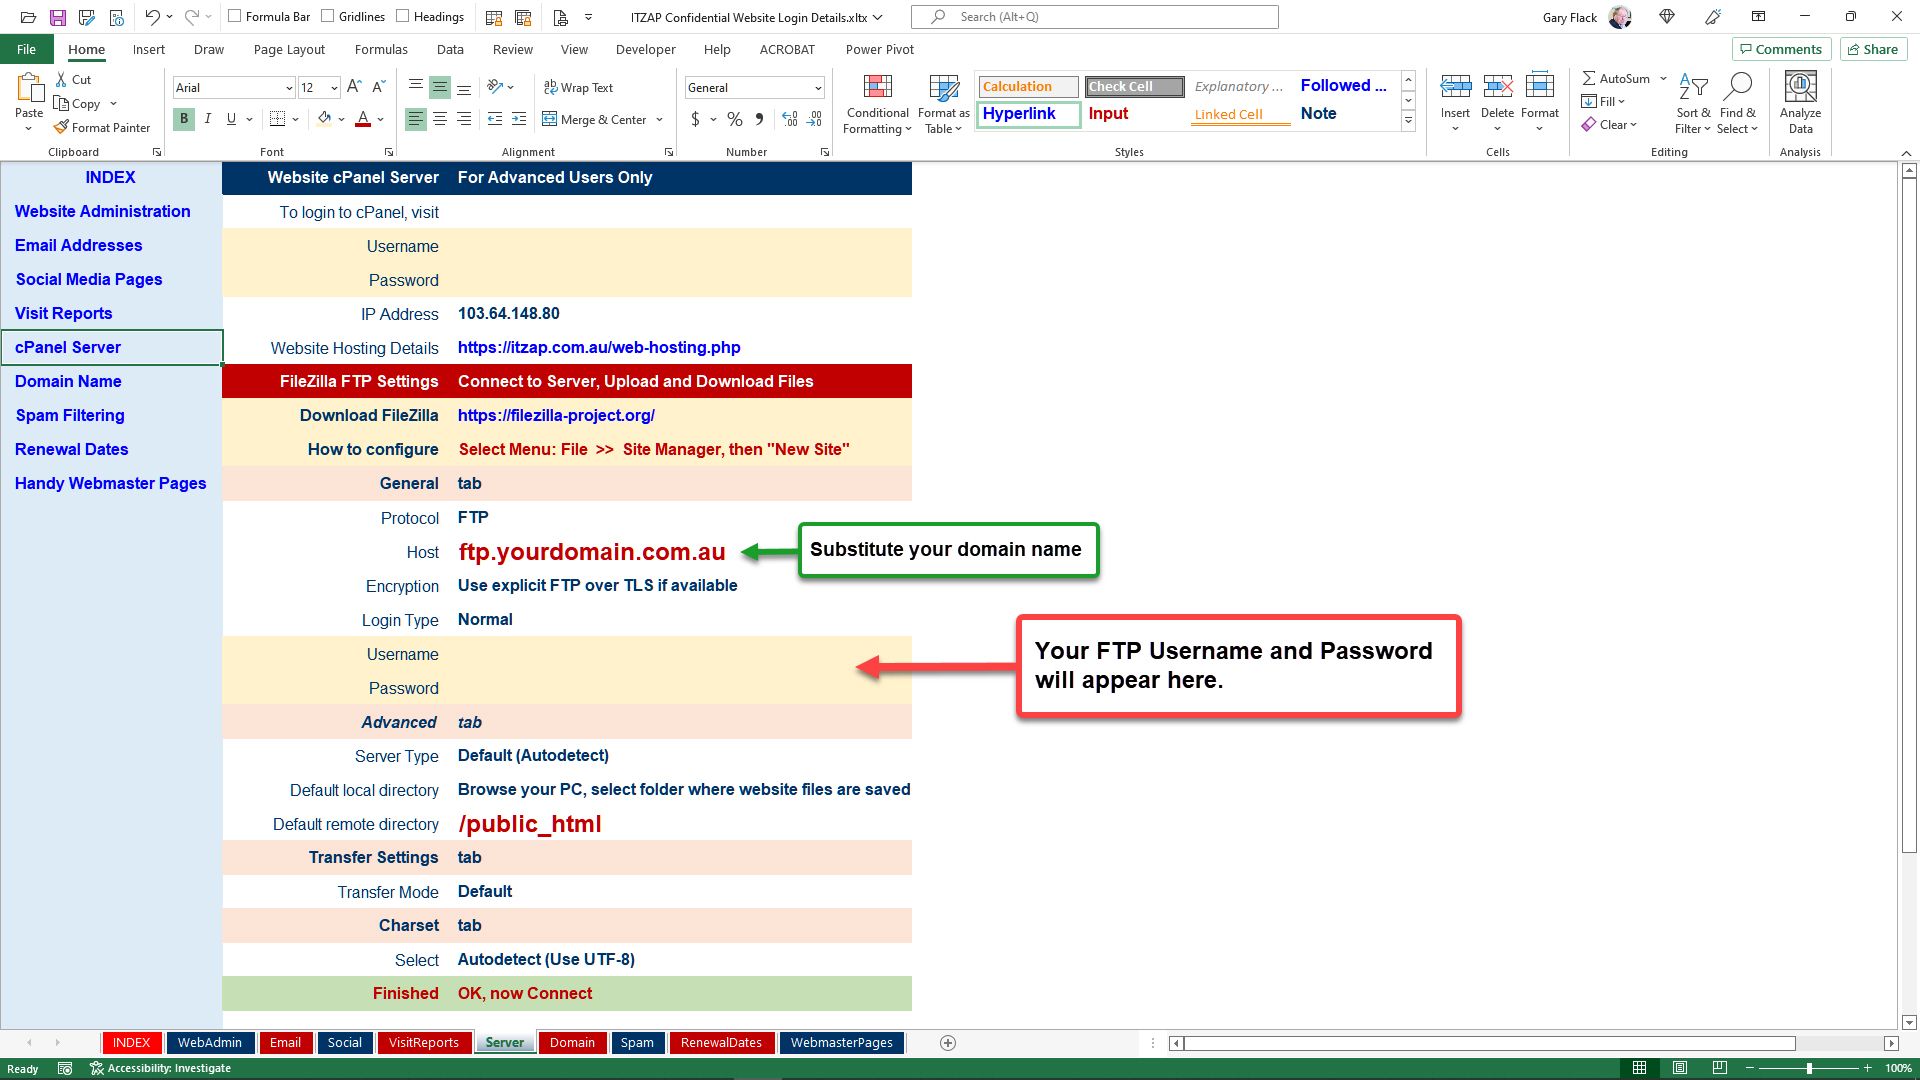The height and width of the screenshot is (1080, 1920).
Task: Click the Format Painter brush icon
Action: click(x=62, y=127)
